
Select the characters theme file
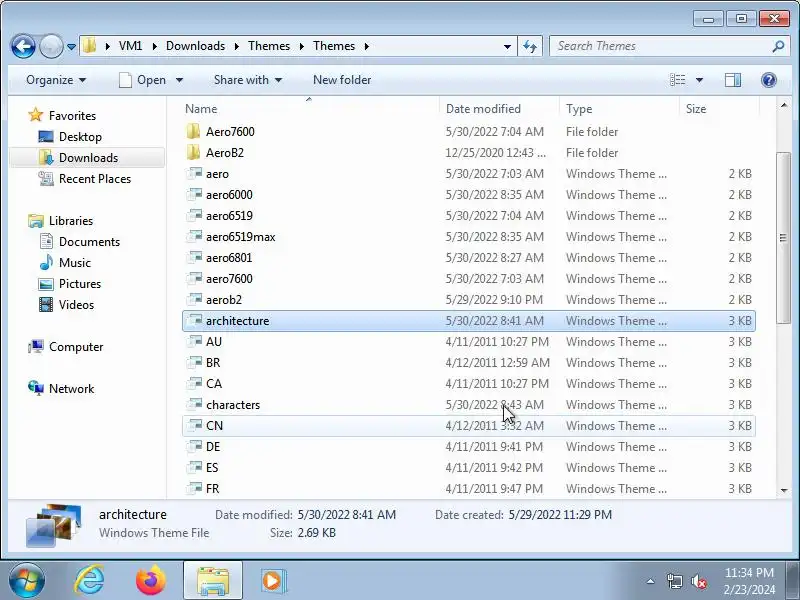(x=233, y=404)
